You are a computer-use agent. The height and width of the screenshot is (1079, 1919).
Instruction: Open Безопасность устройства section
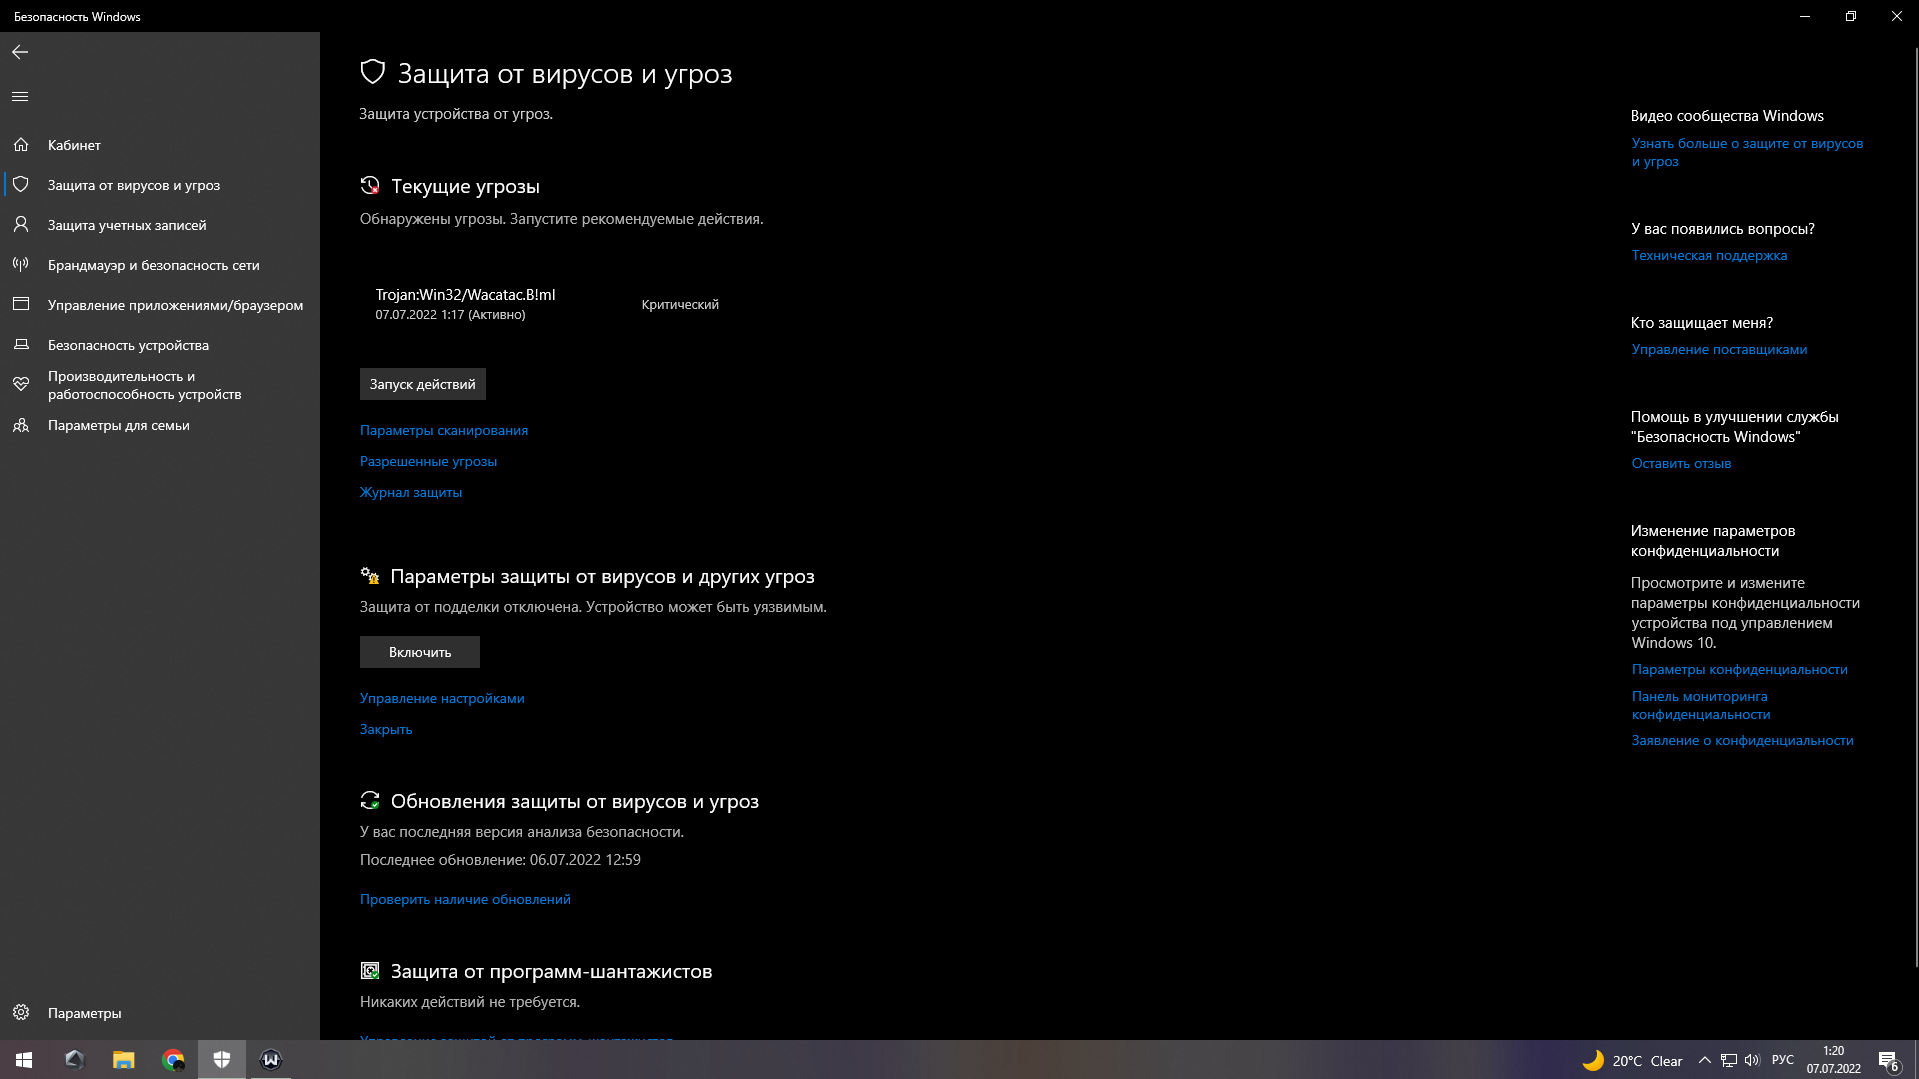128,345
